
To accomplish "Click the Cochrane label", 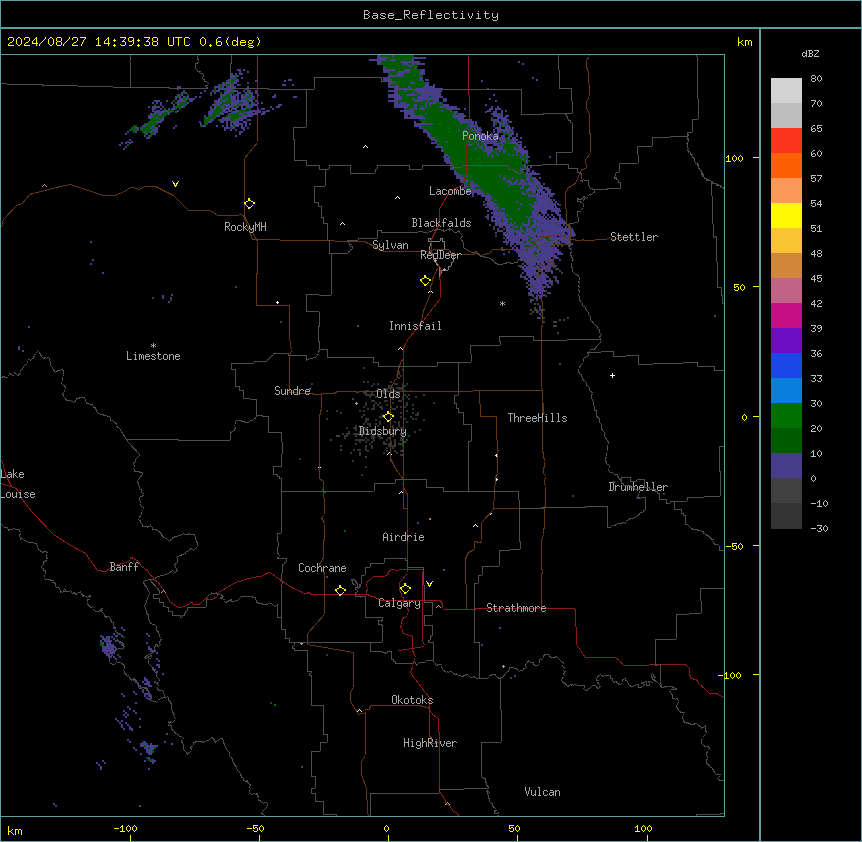I will click(x=322, y=568).
